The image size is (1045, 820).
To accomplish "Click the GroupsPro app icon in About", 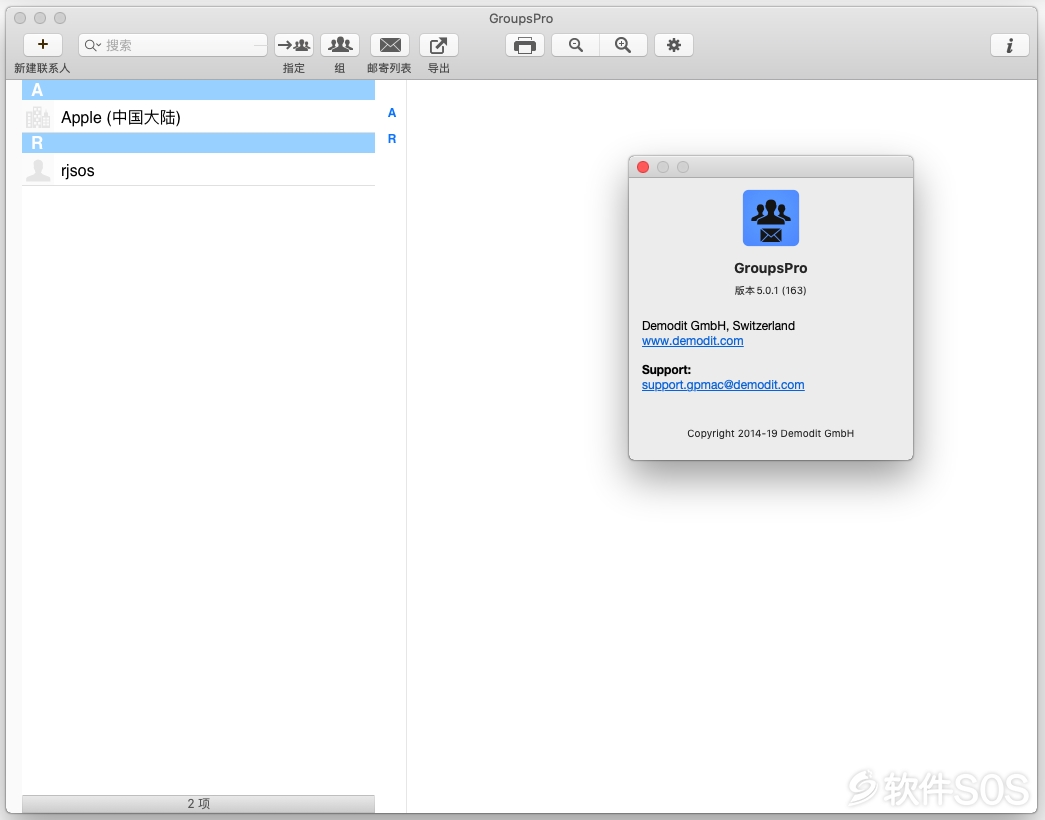I will [x=771, y=218].
